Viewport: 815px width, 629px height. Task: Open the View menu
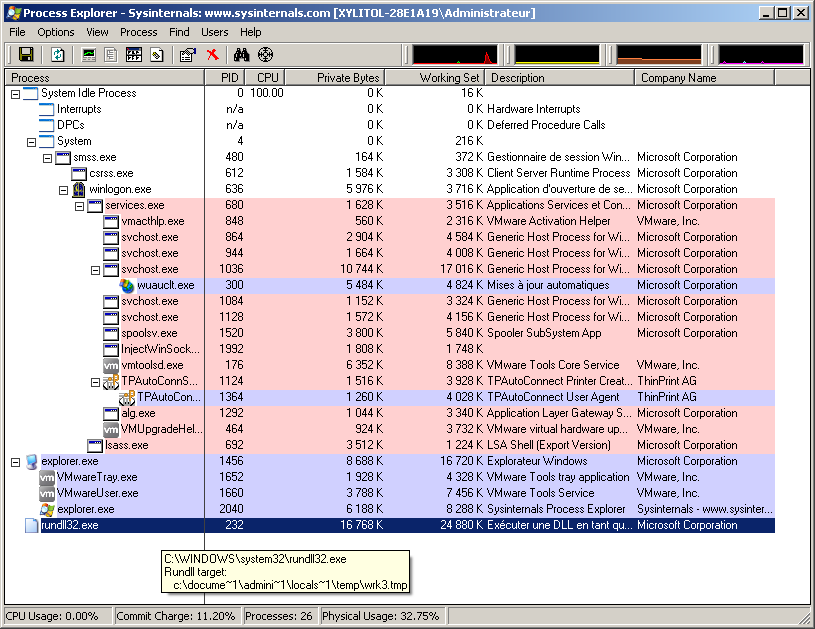point(97,32)
